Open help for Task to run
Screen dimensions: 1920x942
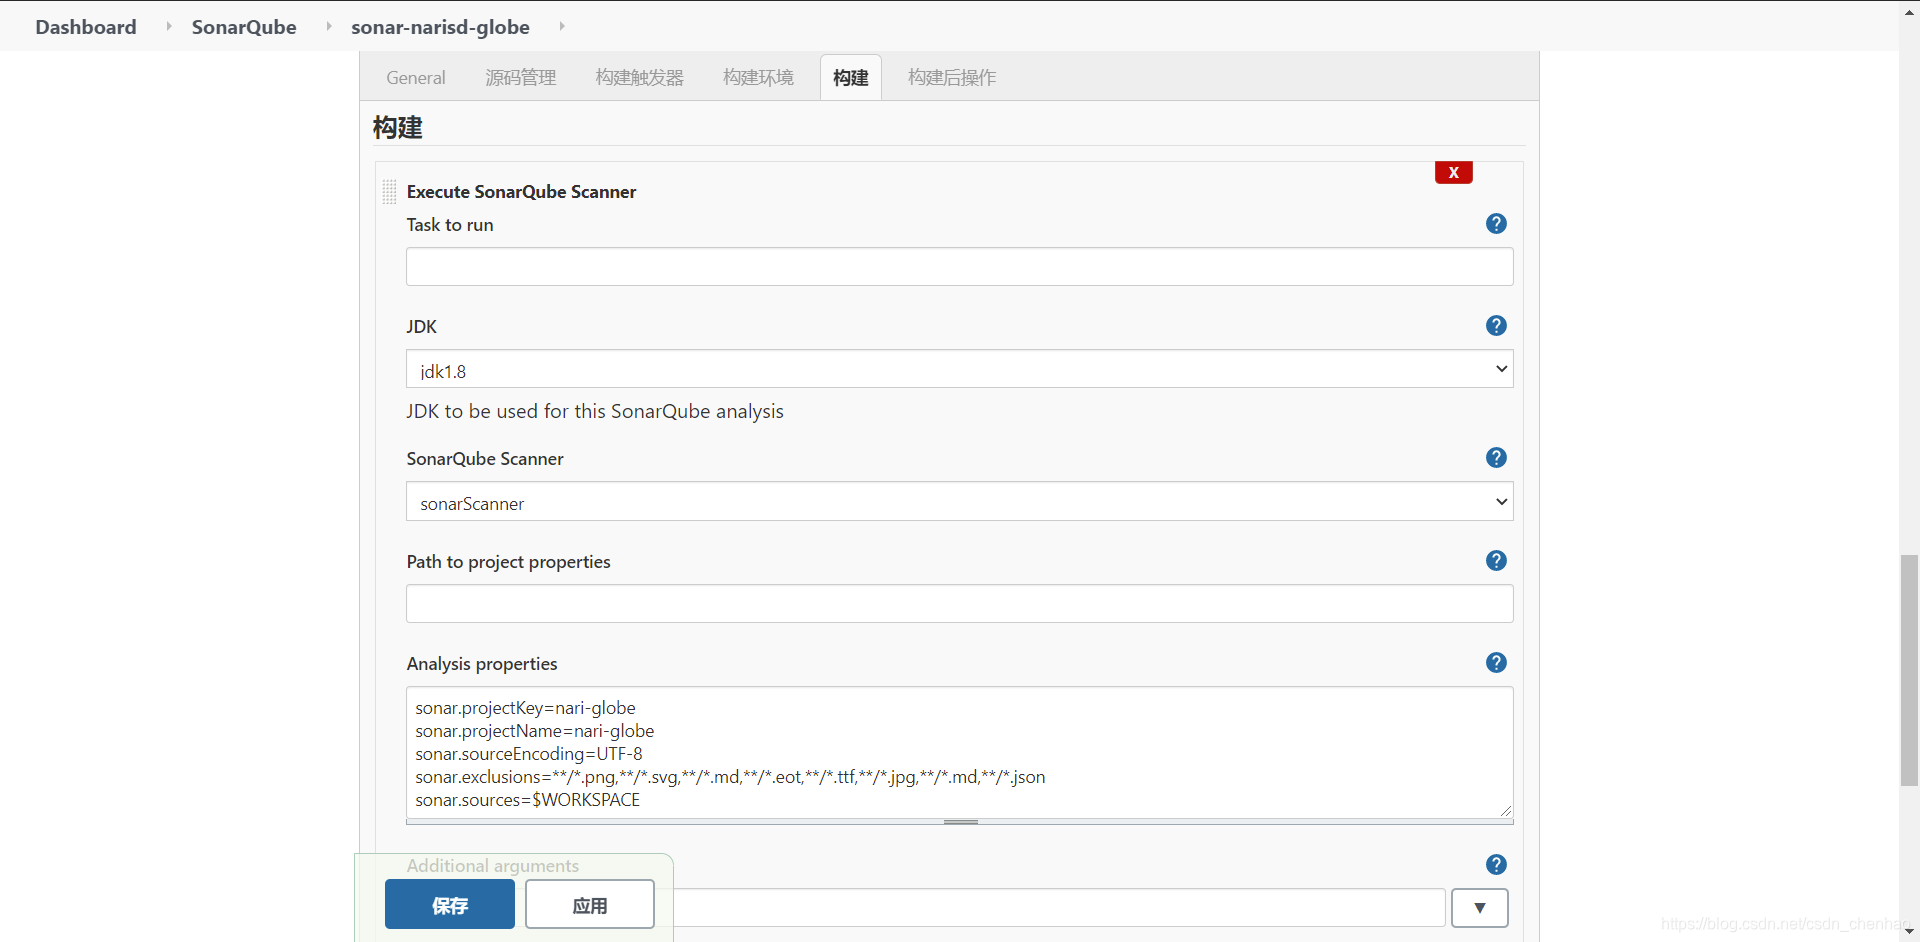[x=1496, y=224]
